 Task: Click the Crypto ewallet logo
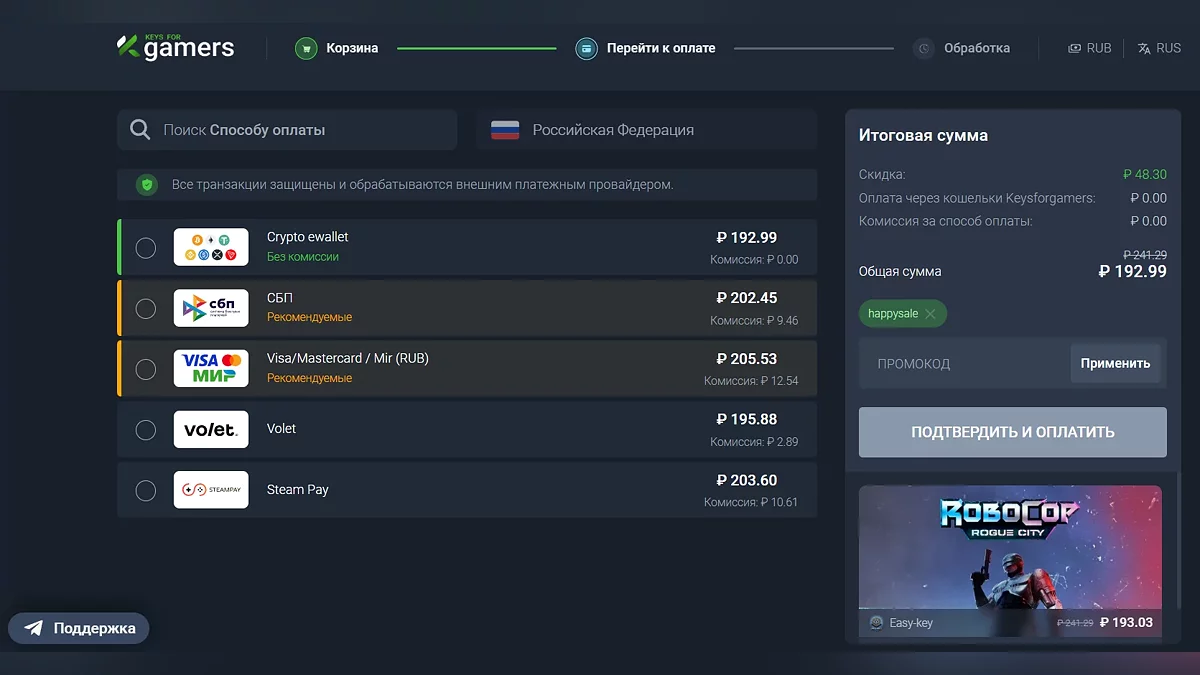pyautogui.click(x=211, y=247)
